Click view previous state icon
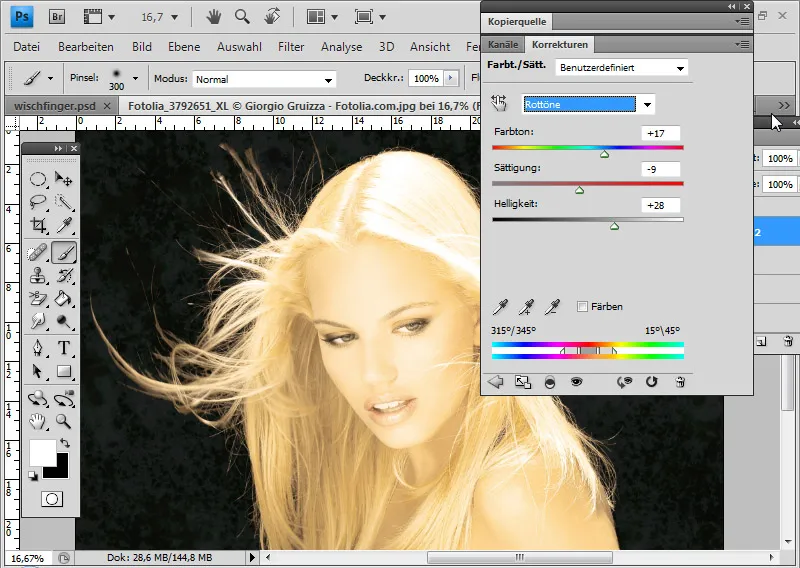800x568 pixels. [624, 382]
